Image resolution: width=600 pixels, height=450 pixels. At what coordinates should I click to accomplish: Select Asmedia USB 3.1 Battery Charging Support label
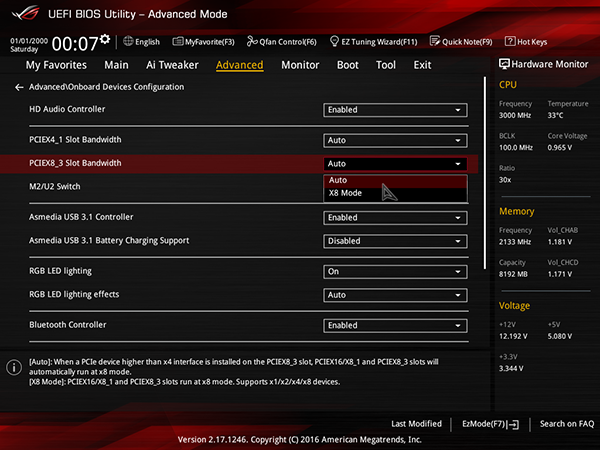click(109, 241)
